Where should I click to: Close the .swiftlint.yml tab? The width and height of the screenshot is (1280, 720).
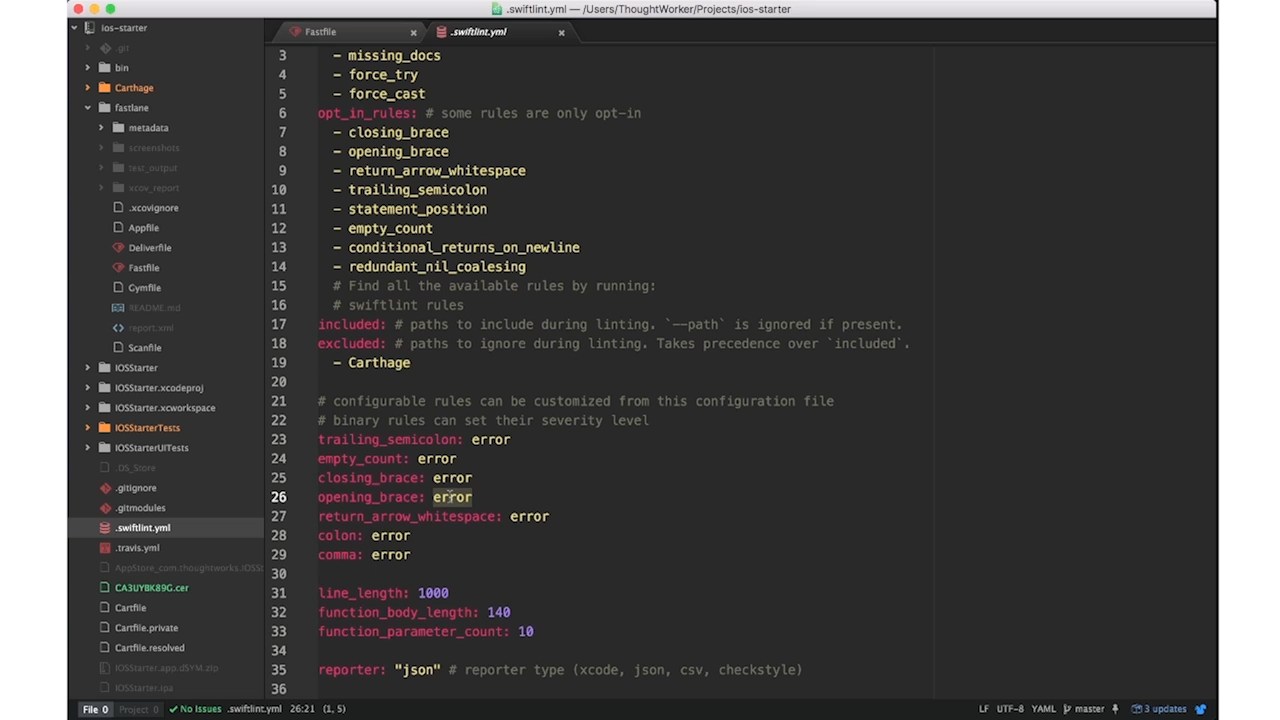tap(561, 32)
